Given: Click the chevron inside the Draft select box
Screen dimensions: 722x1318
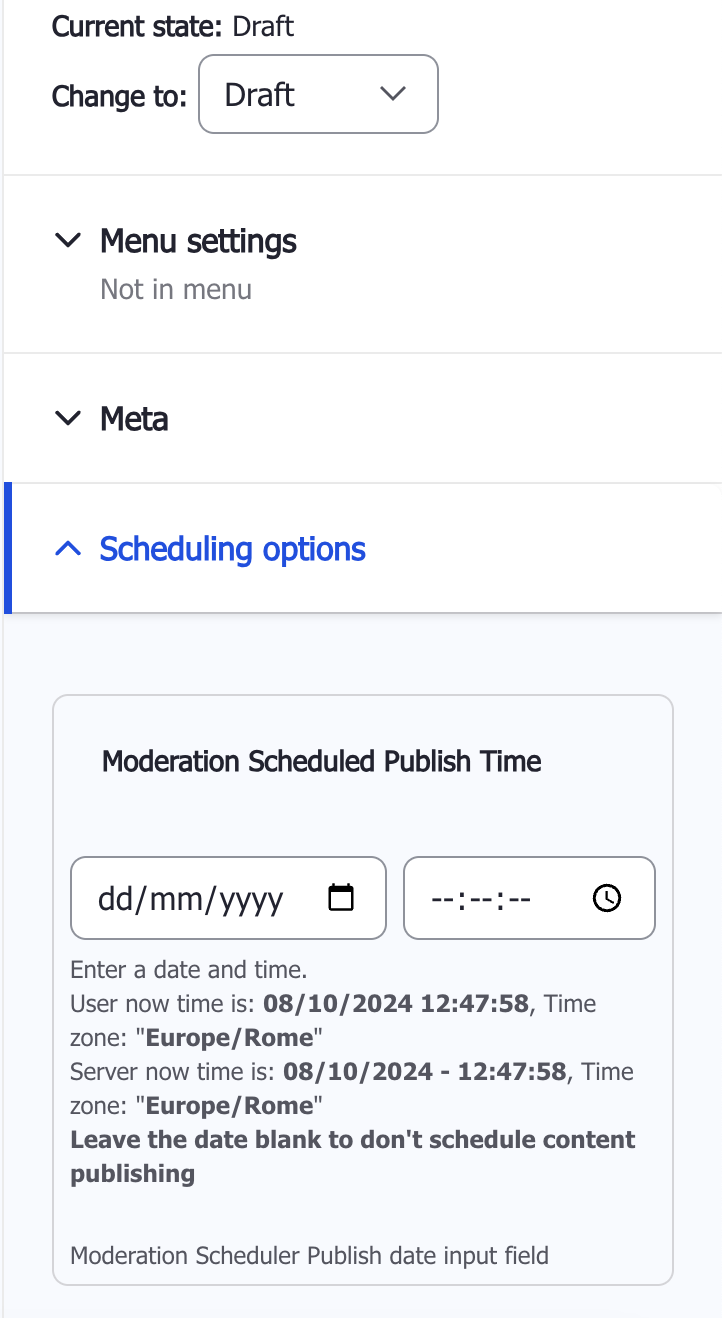Looking at the screenshot, I should click(x=393, y=94).
